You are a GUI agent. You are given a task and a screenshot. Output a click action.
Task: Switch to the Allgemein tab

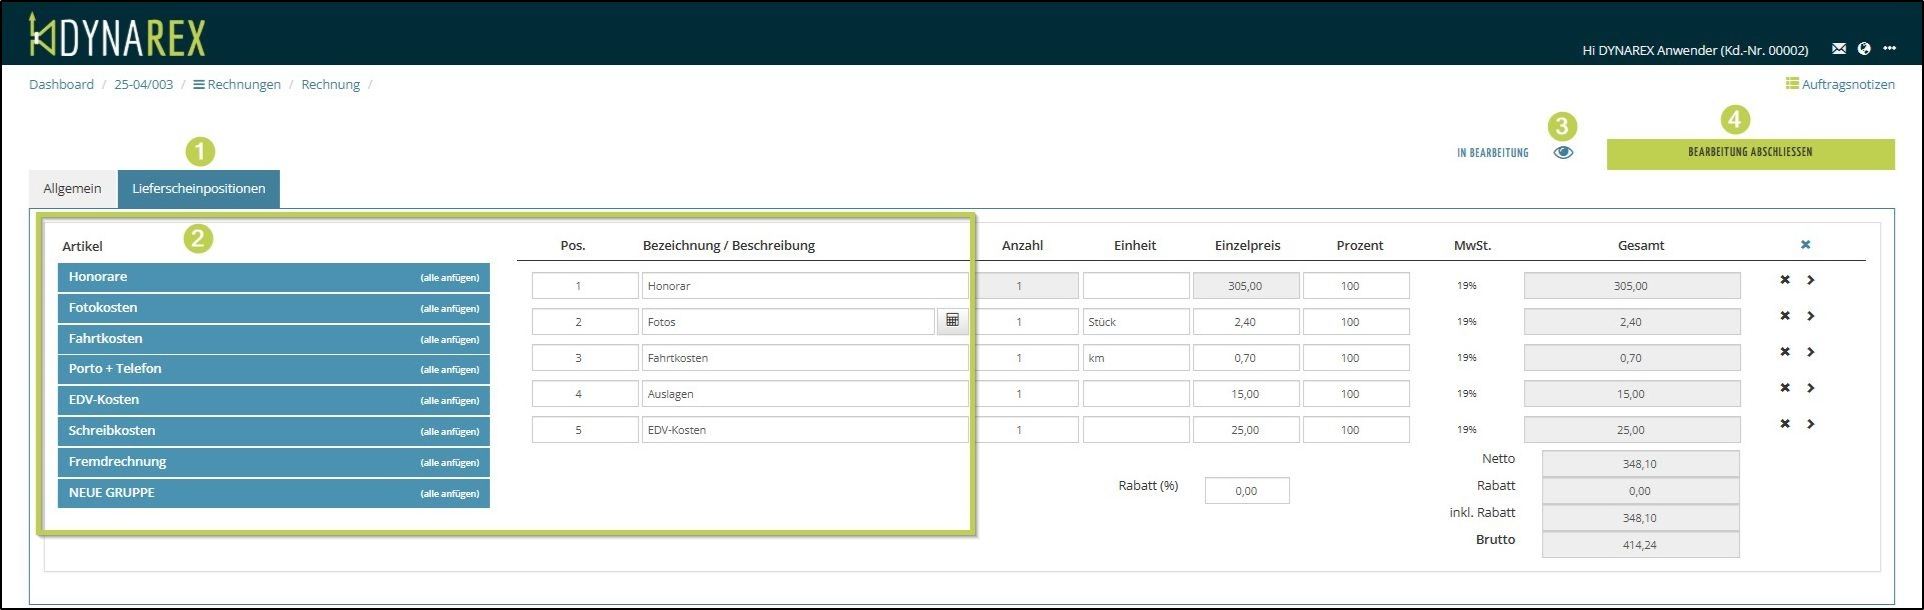click(x=72, y=189)
